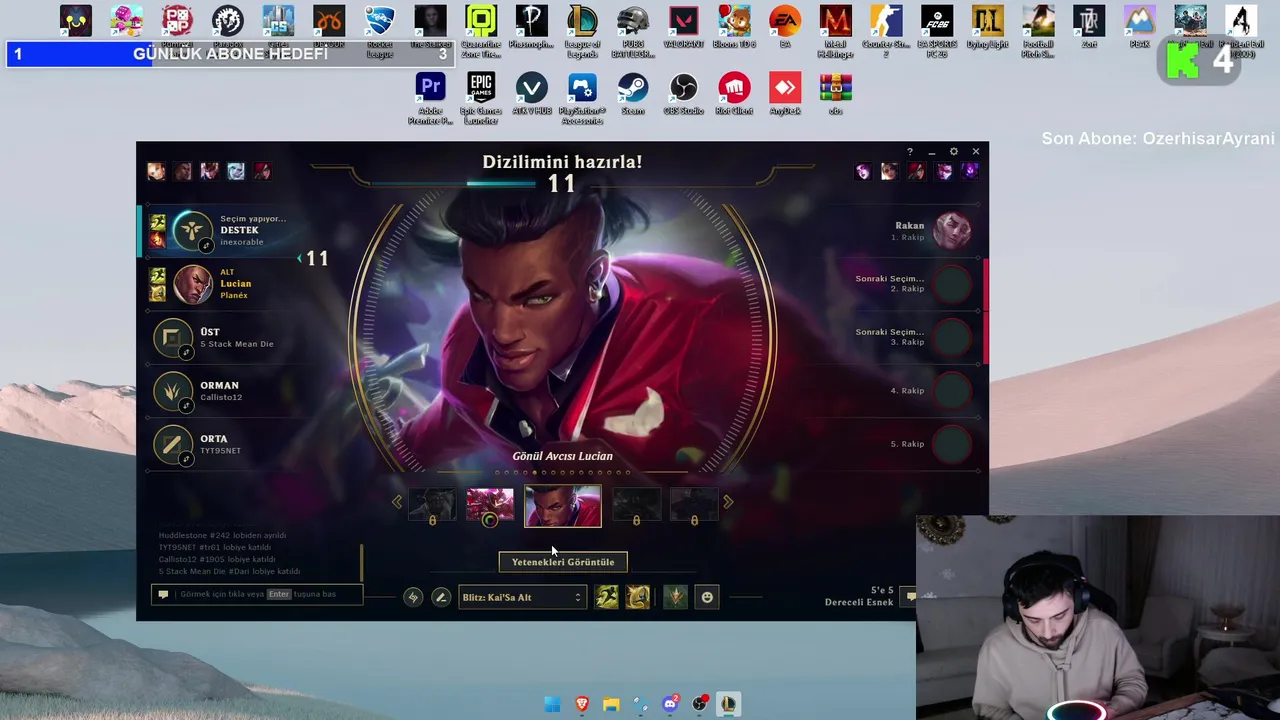This screenshot has height=720, width=1280.
Task: Click Yetenekleri Görüntüle button
Action: [x=563, y=562]
